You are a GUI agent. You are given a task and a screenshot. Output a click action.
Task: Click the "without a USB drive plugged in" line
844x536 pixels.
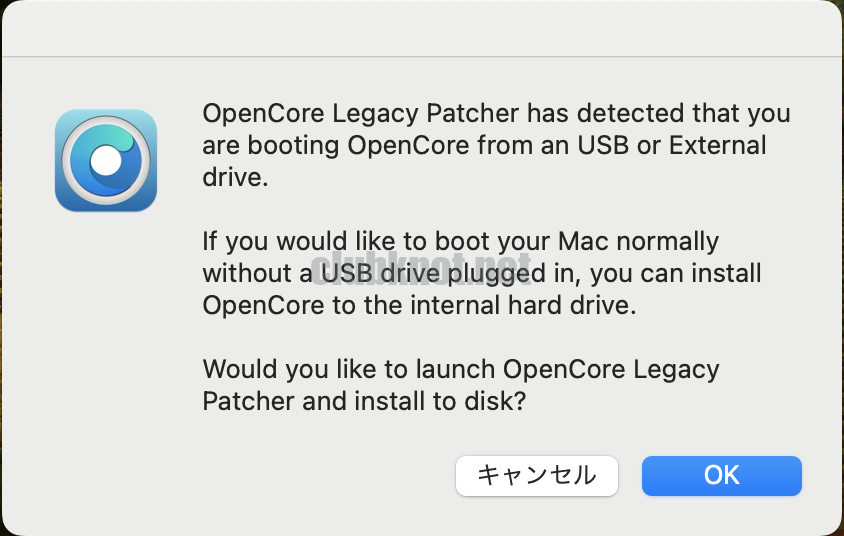(482, 273)
